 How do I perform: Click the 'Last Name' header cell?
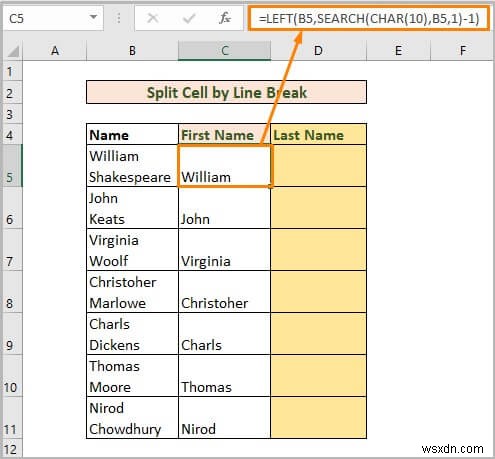(318, 135)
